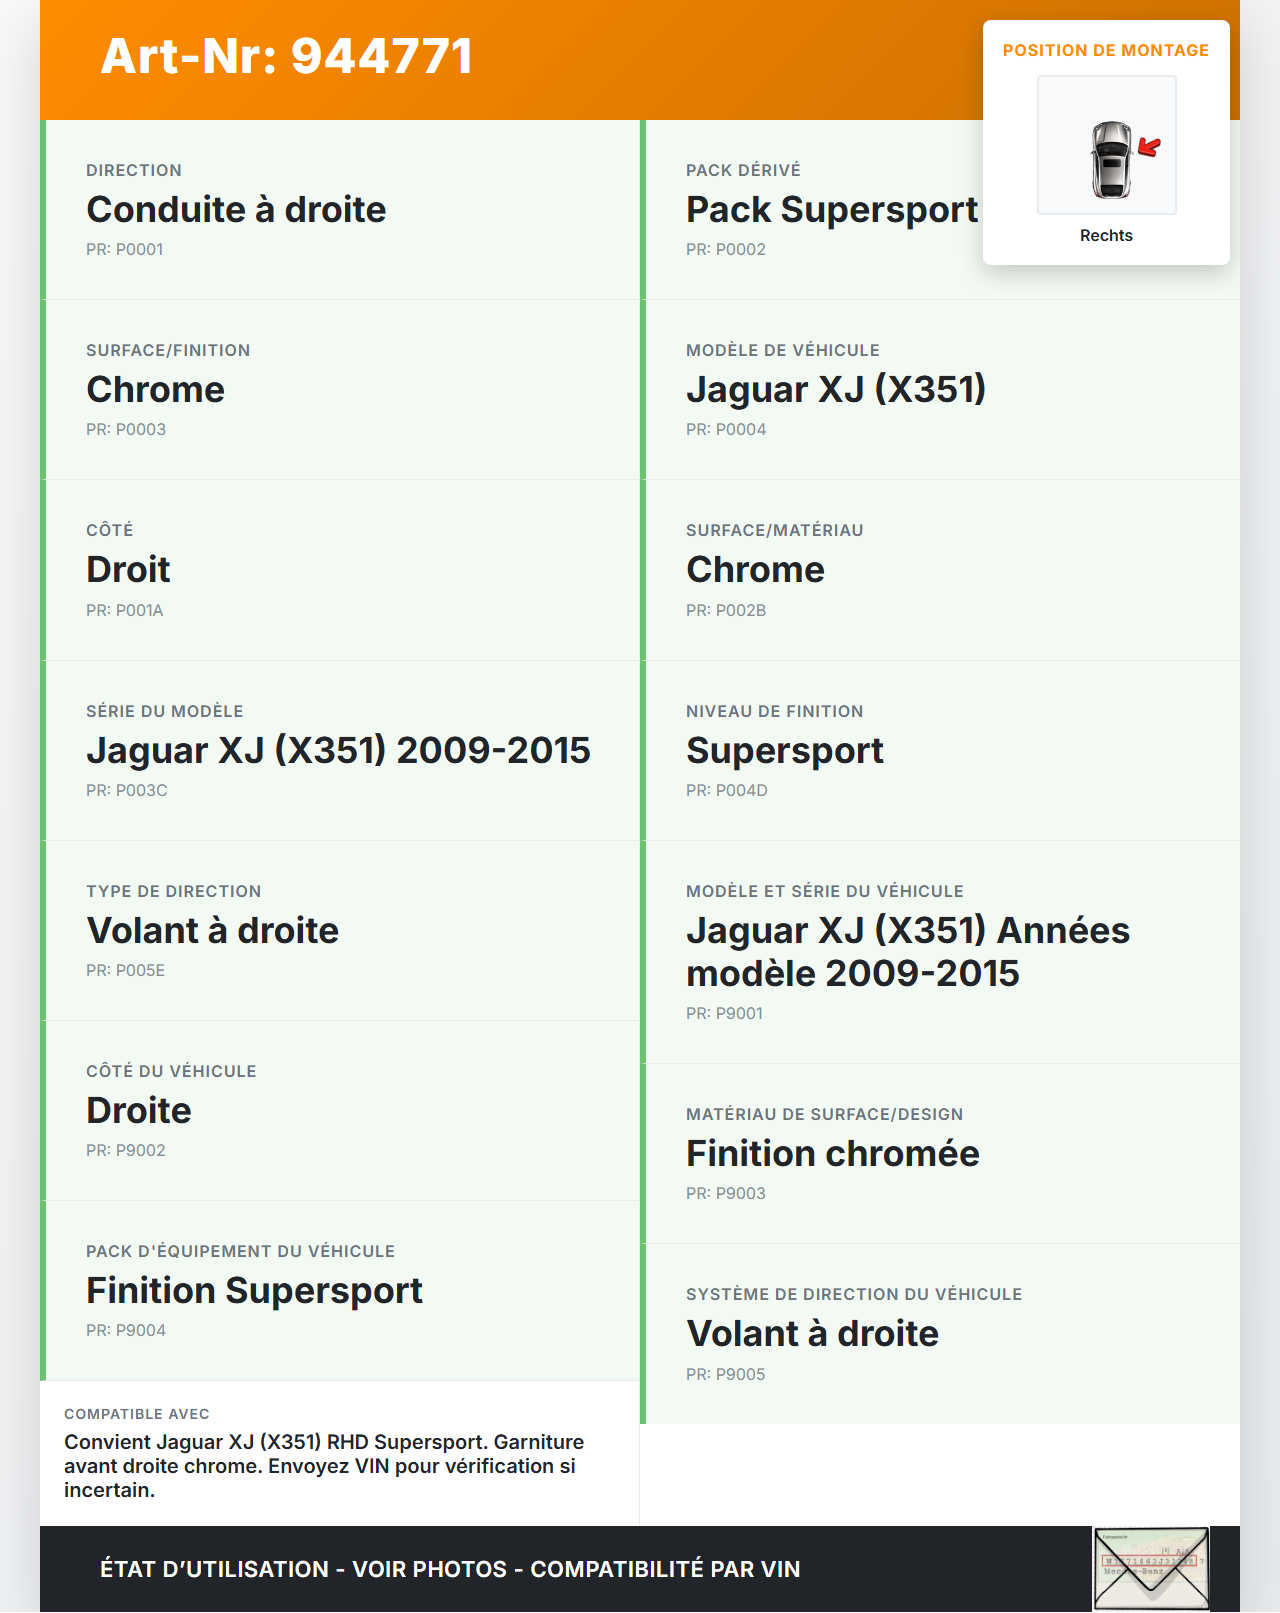Select the 'Conduite à droite' direction value
1280x1613 pixels.
[x=236, y=210]
